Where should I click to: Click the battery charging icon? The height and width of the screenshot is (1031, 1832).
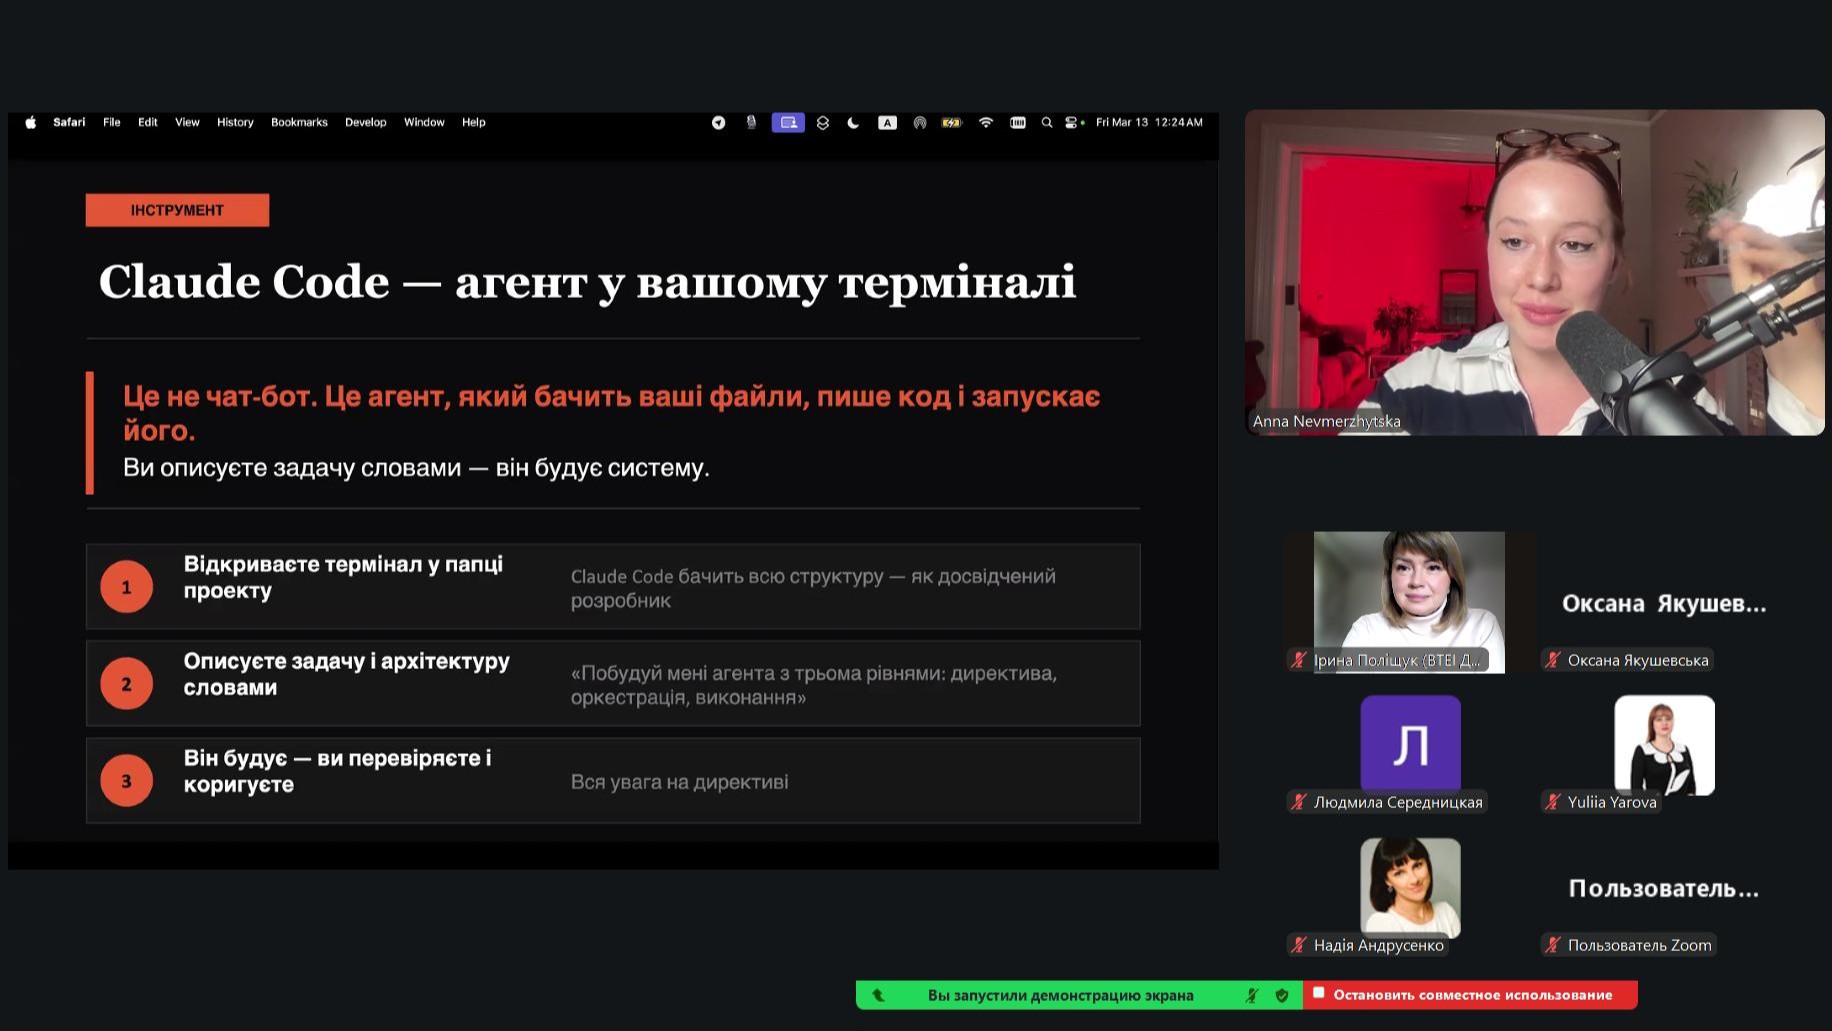[952, 123]
